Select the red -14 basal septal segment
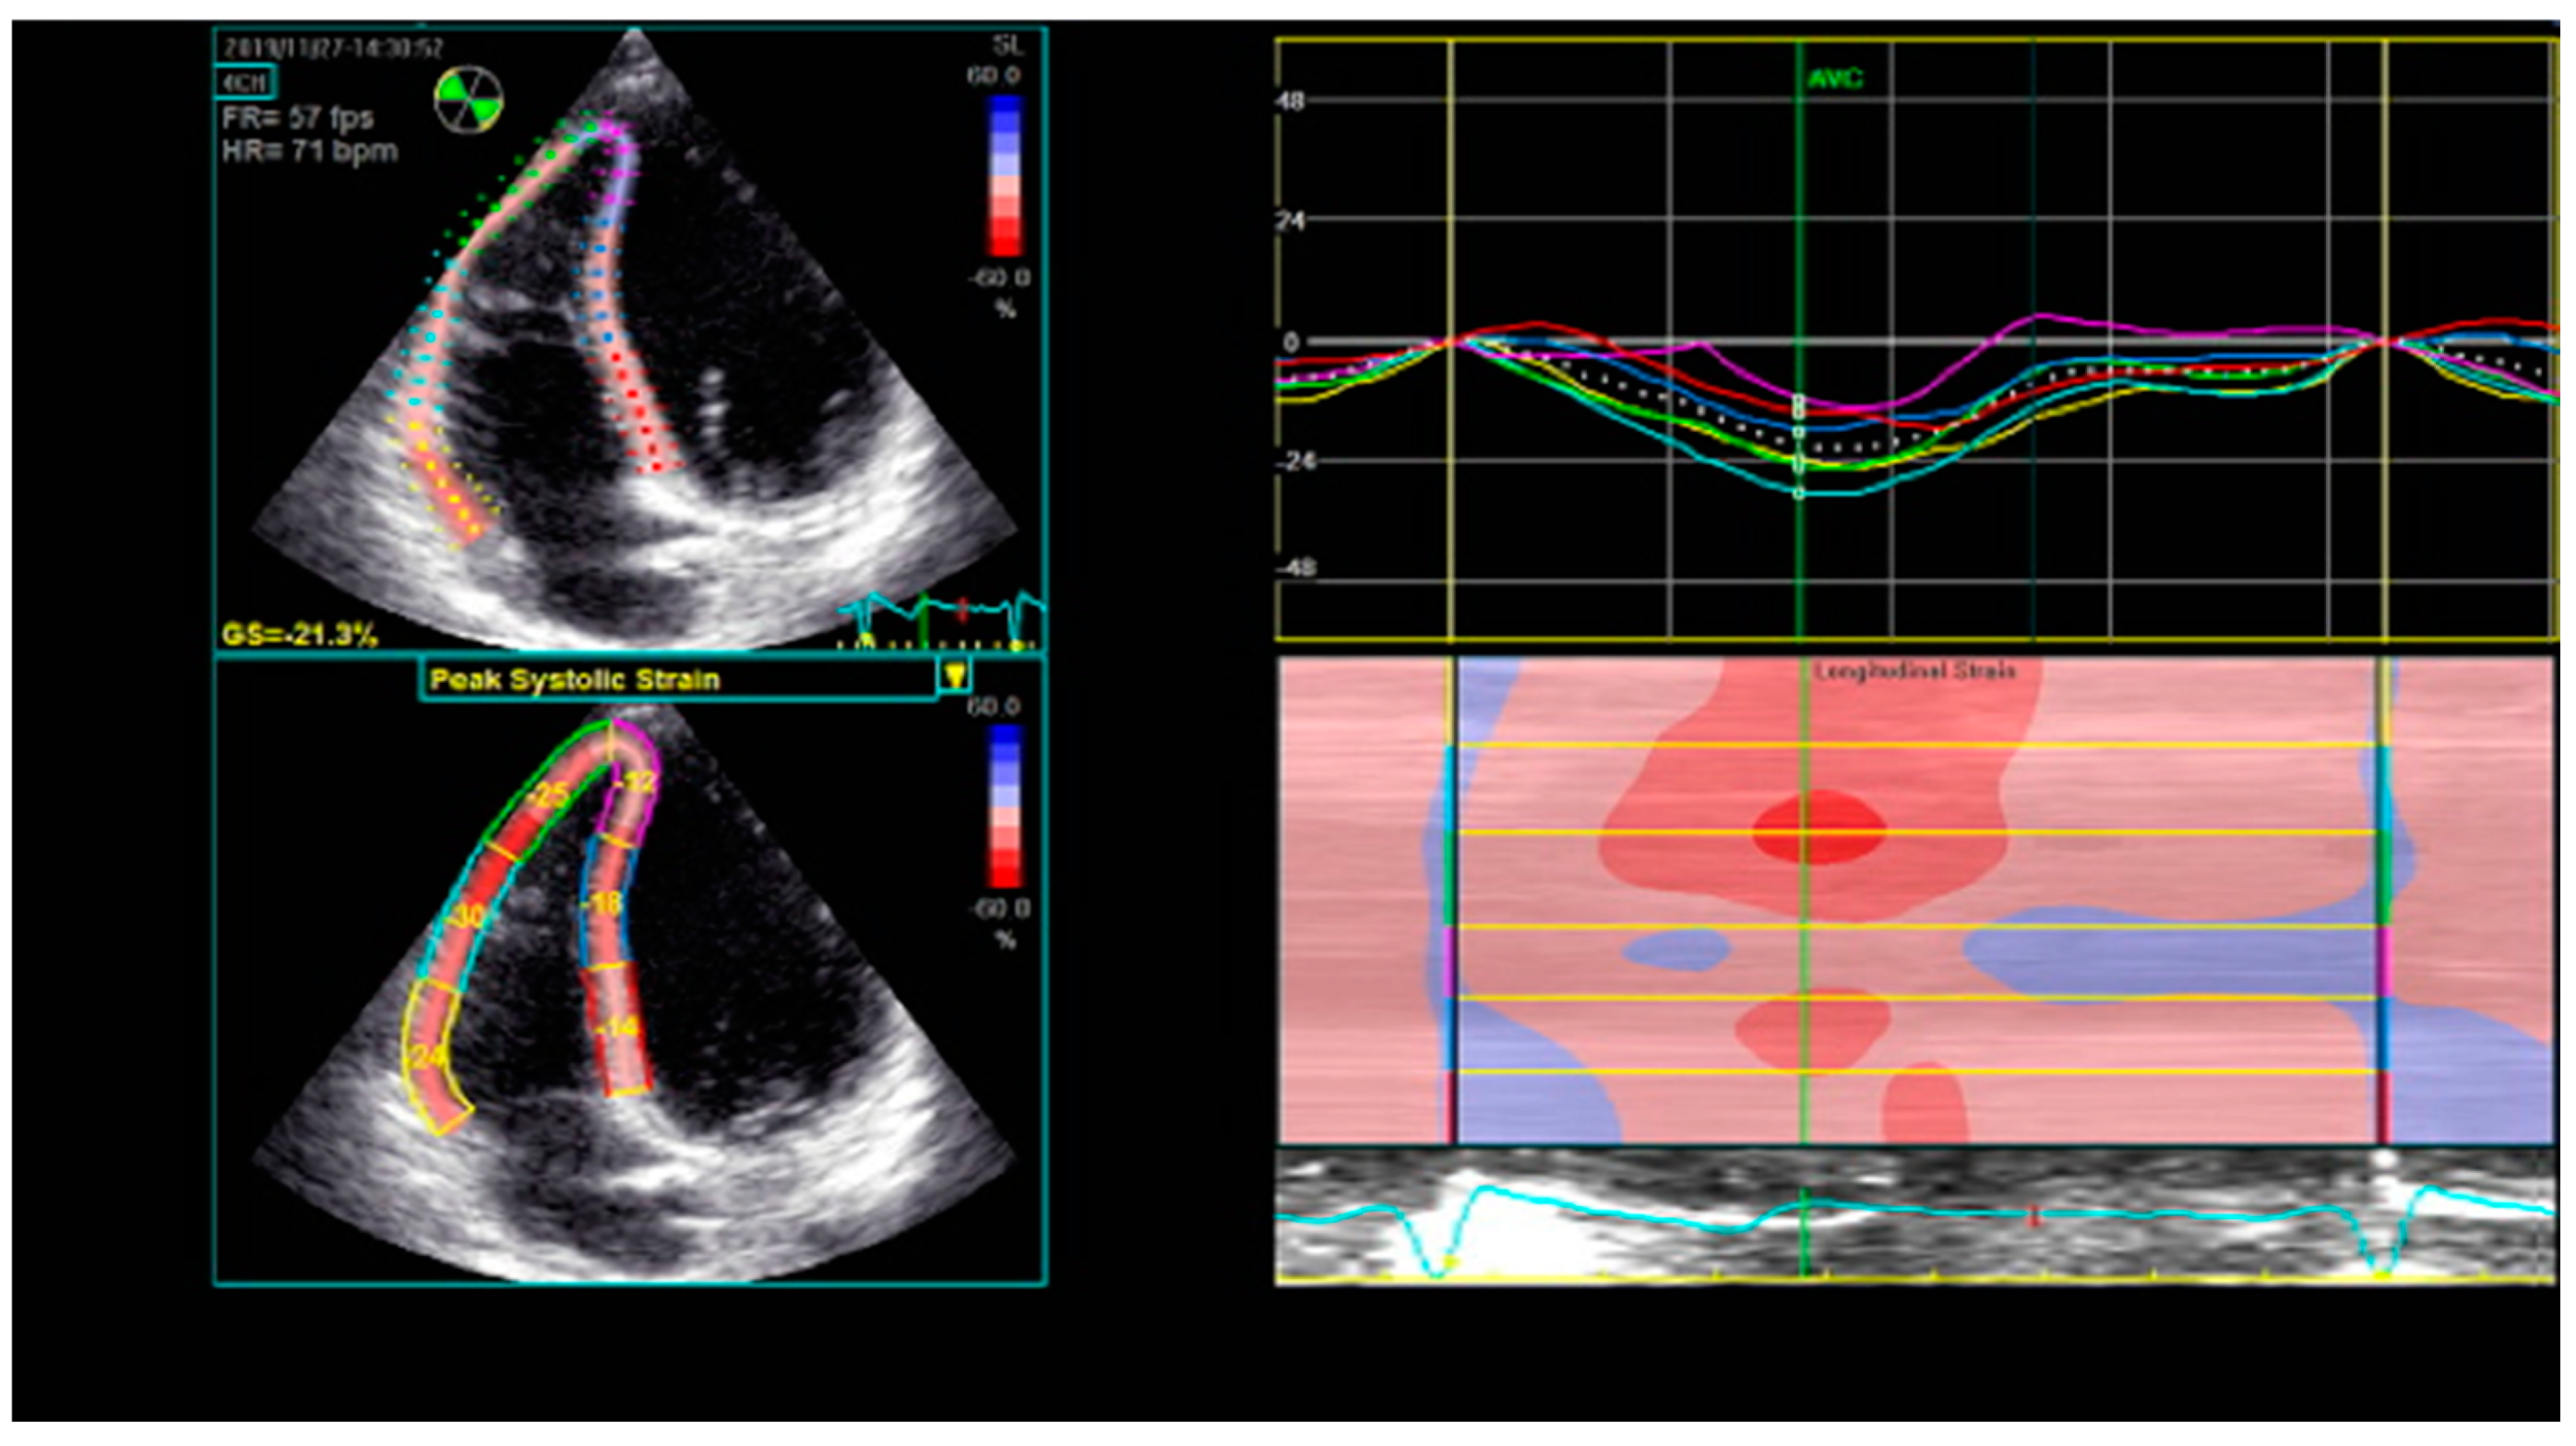 (x=620, y=1028)
